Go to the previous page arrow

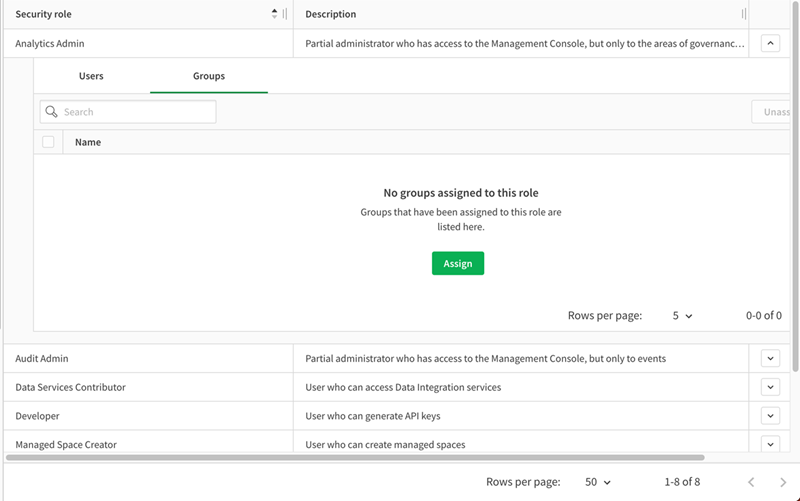pyautogui.click(x=751, y=482)
